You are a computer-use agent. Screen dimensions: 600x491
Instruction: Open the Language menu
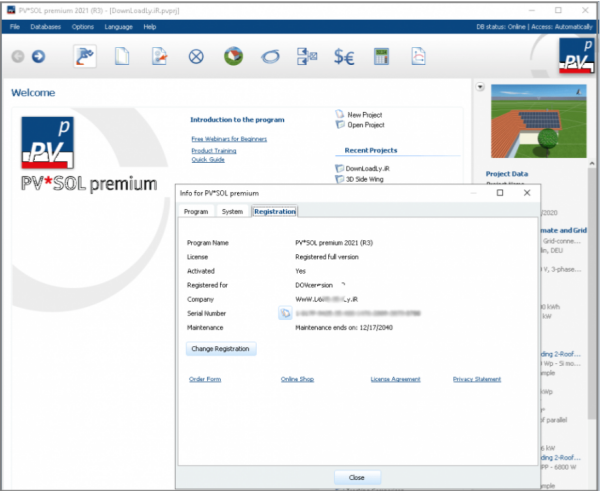pos(117,26)
